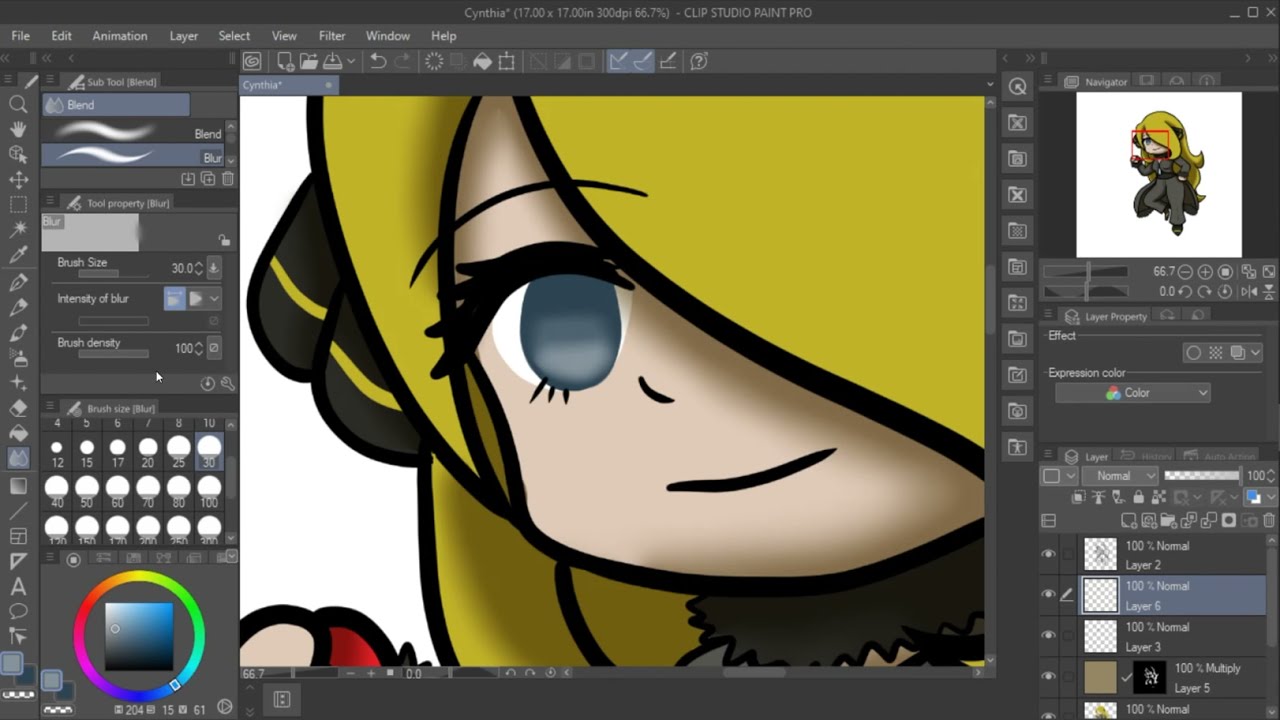Click the Delete sub tool trash icon
The image size is (1280, 720).
pyautogui.click(x=228, y=179)
